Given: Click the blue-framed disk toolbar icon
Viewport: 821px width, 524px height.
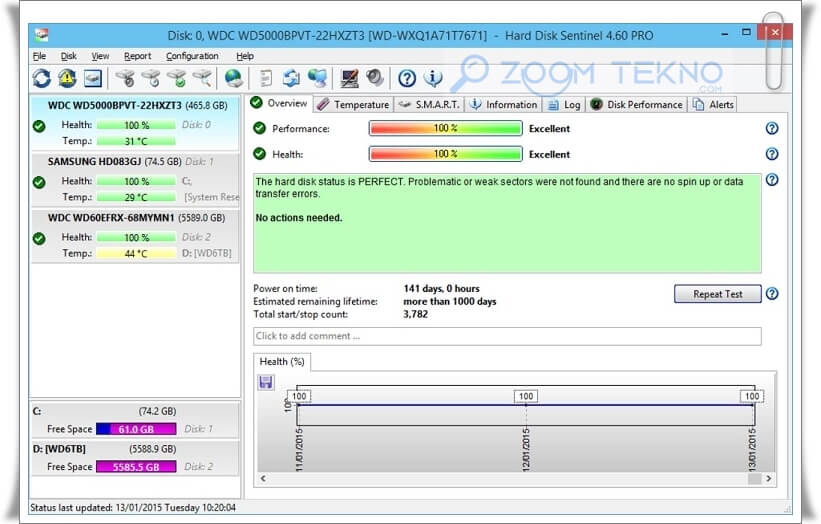Looking at the screenshot, I should coord(93,79).
